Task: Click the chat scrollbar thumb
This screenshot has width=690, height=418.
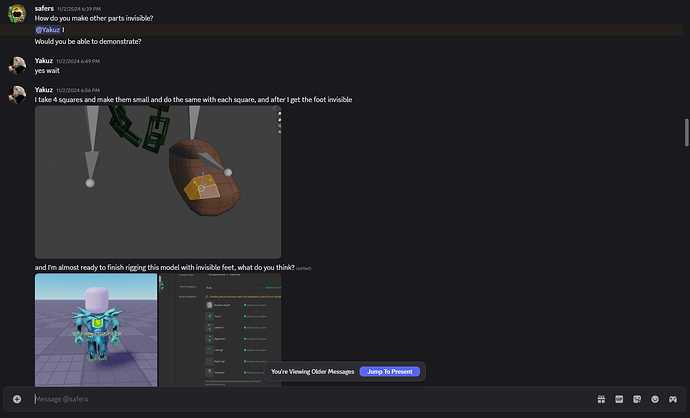Action: (686, 132)
